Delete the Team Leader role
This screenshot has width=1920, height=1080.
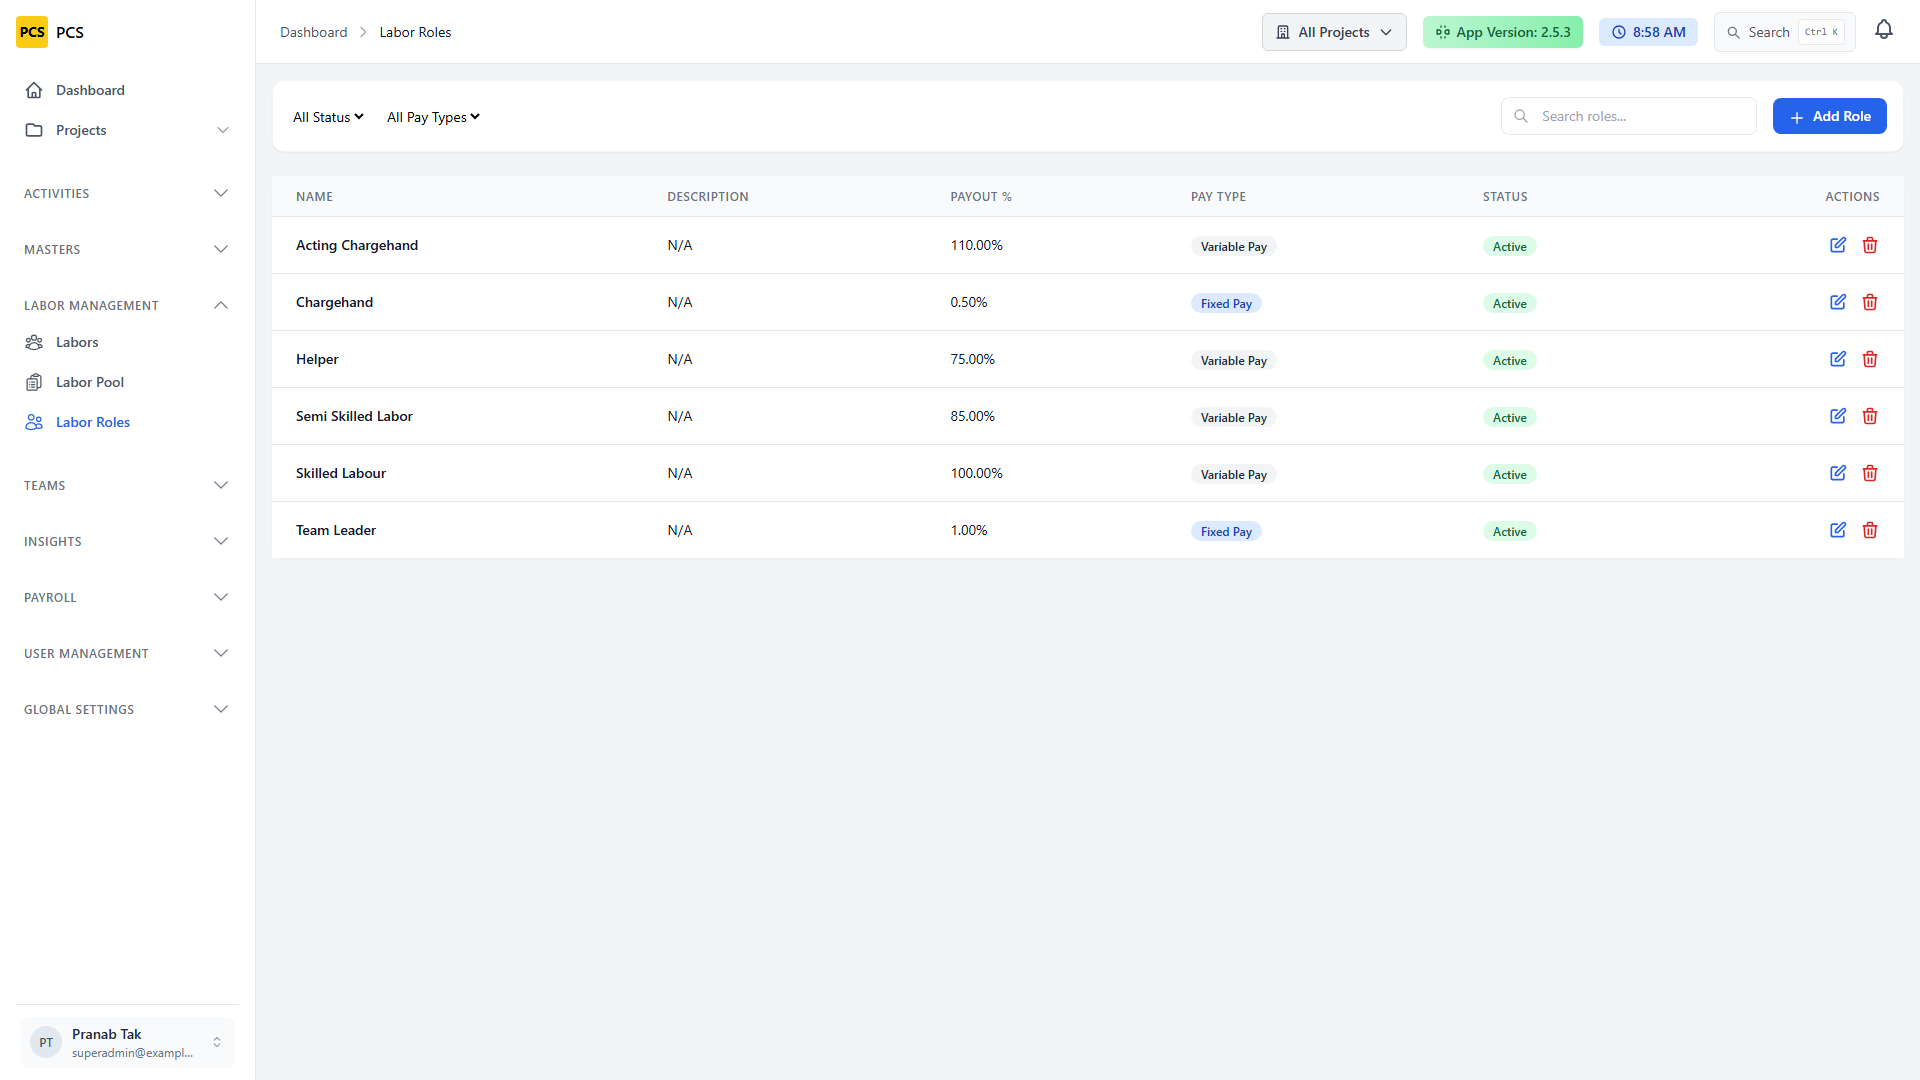1870,530
